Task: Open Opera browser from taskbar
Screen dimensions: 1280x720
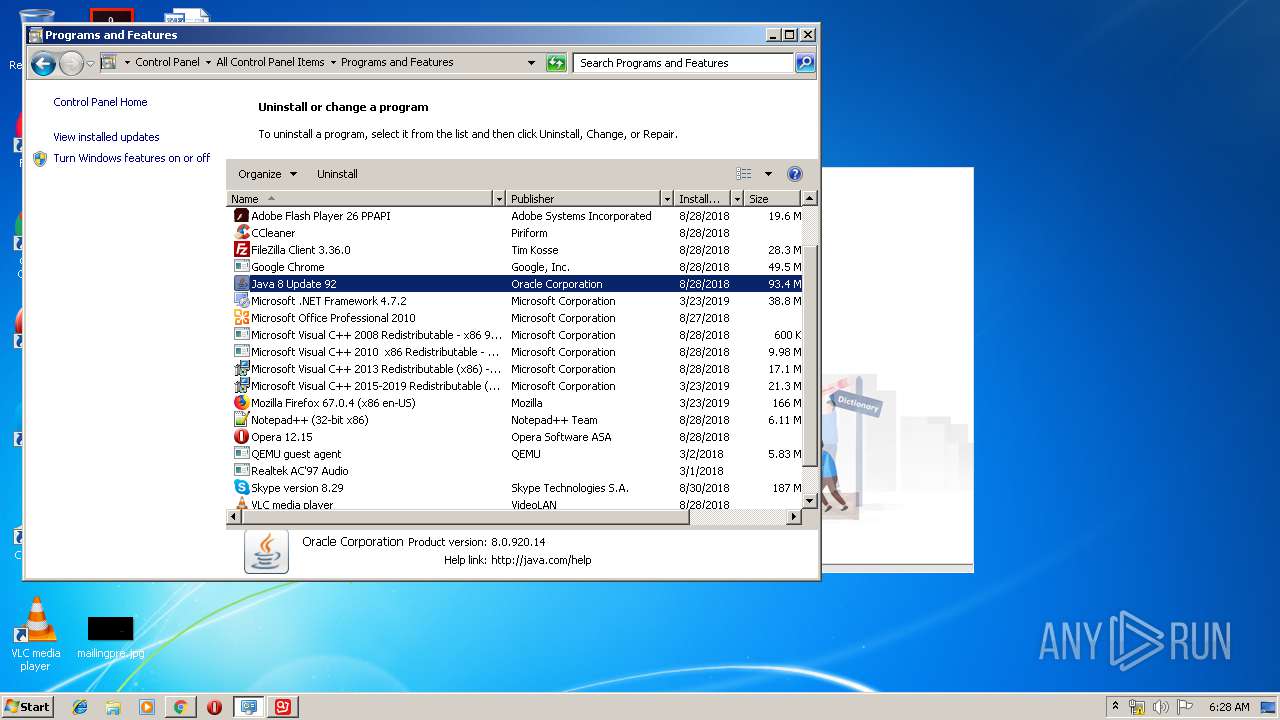Action: [x=214, y=707]
